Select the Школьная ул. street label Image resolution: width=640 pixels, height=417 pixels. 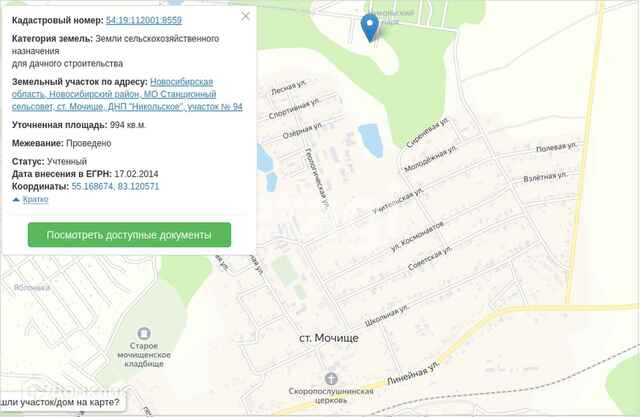point(386,315)
